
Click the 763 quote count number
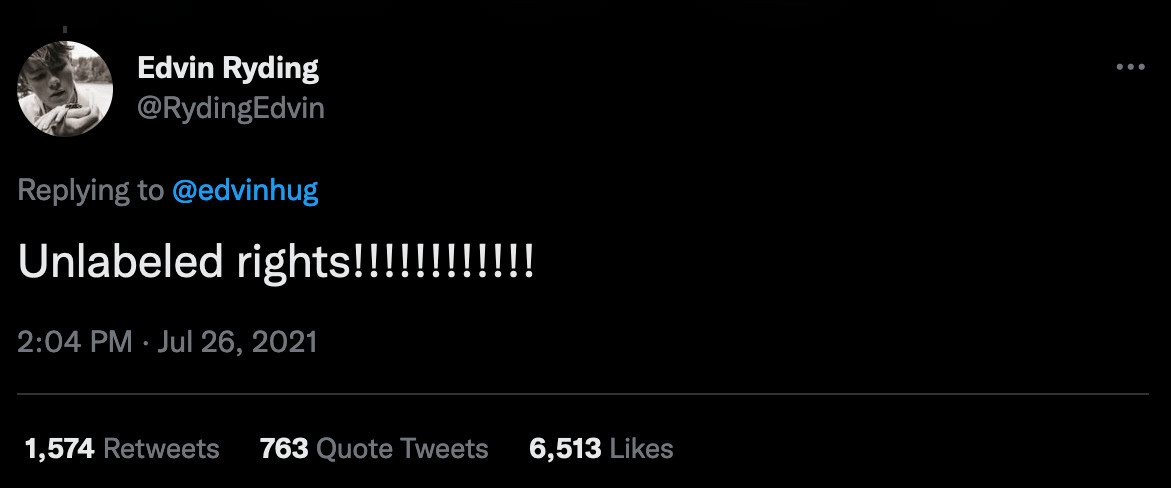click(283, 448)
